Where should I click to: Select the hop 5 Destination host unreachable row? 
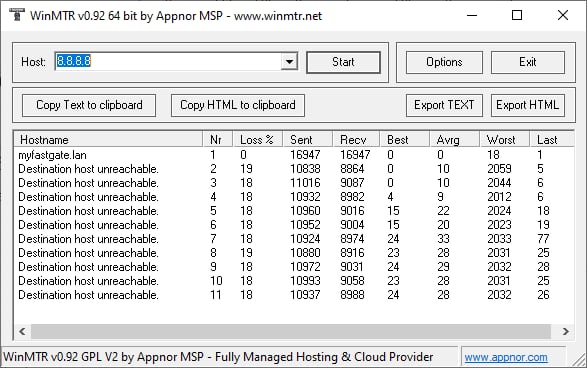pyautogui.click(x=294, y=211)
